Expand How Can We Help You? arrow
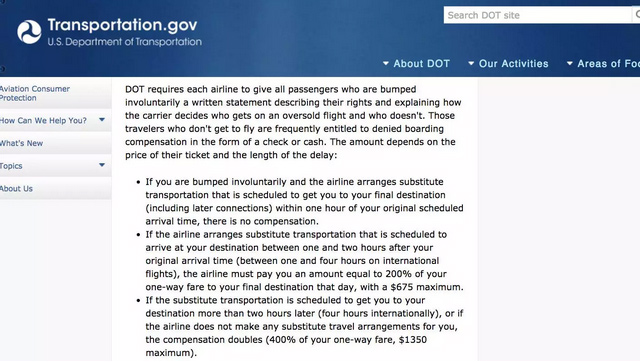 (x=102, y=120)
